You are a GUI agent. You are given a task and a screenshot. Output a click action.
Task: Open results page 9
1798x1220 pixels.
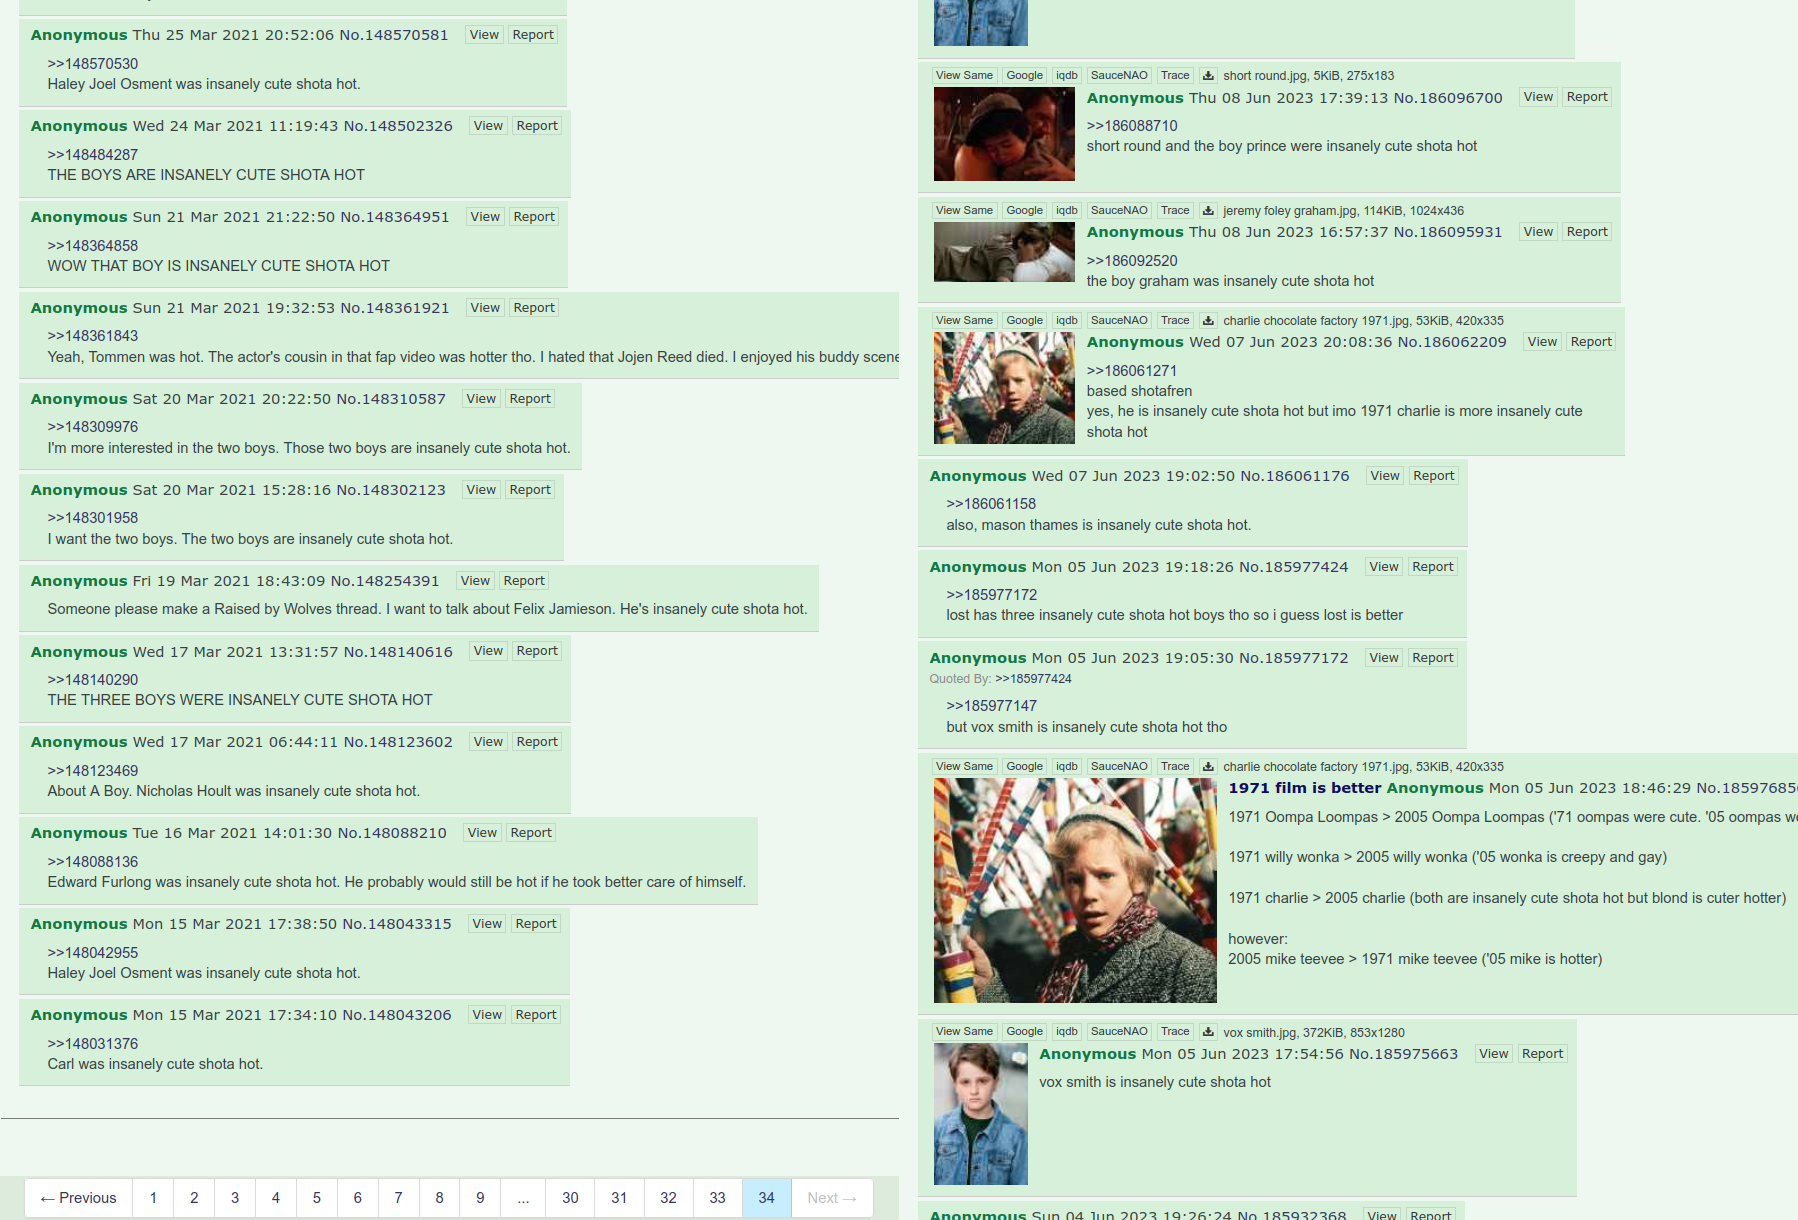tap(481, 1198)
